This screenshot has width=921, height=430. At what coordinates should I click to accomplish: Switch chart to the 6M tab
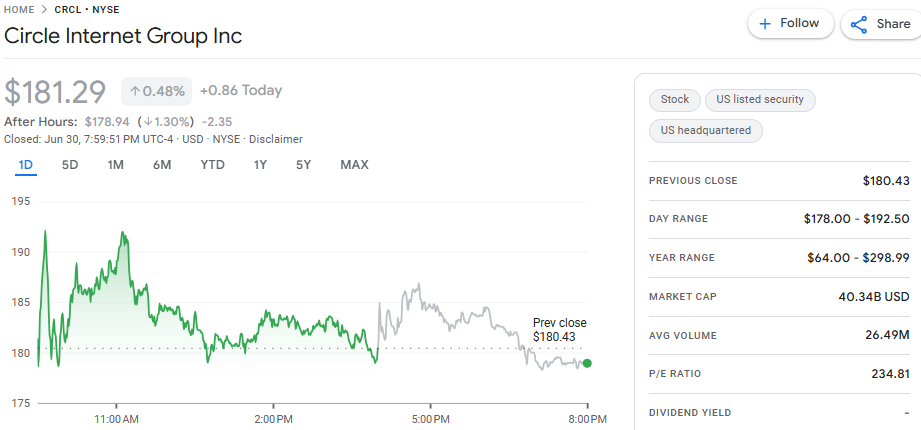pos(162,165)
